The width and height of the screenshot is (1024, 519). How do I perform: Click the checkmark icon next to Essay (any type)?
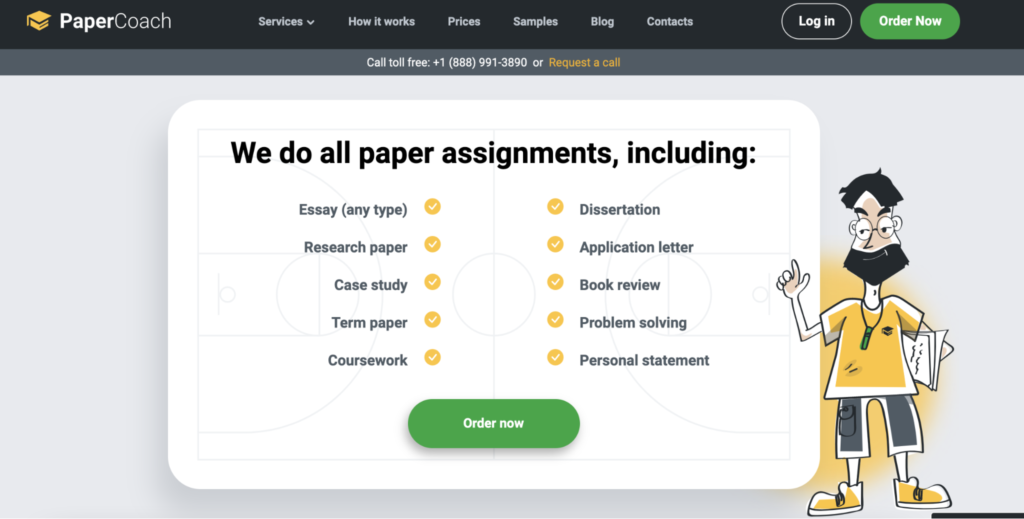pos(432,207)
